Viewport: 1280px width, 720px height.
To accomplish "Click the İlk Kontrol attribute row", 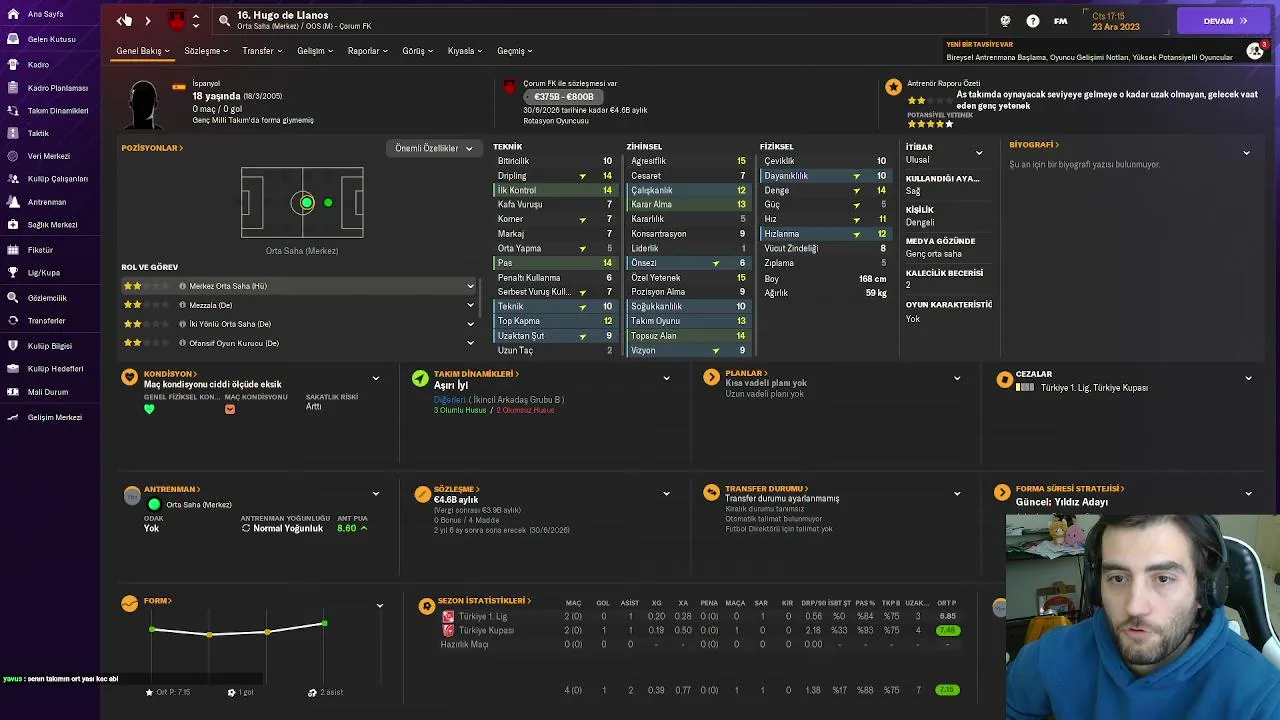I will point(554,190).
